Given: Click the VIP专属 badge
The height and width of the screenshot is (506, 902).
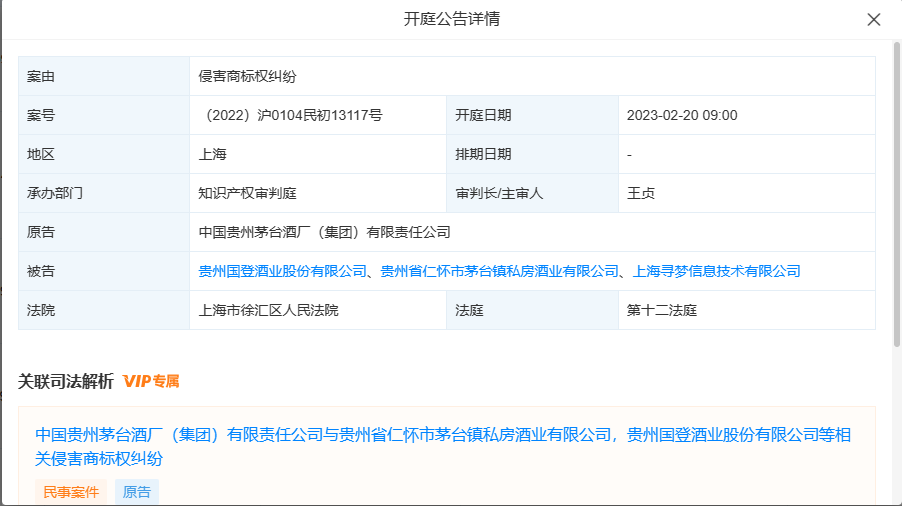Looking at the screenshot, I should pyautogui.click(x=151, y=381).
